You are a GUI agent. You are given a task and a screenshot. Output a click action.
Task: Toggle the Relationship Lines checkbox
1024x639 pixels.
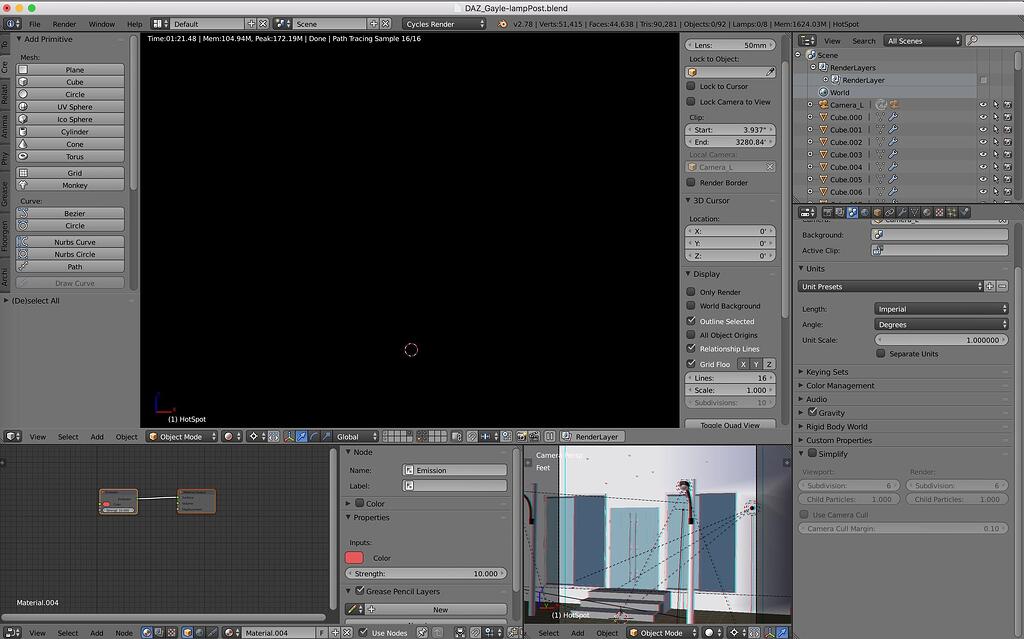pos(691,348)
